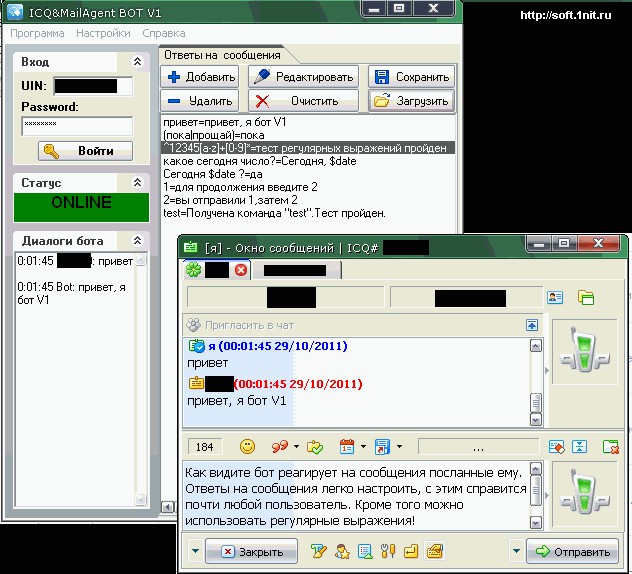Click in the message text input area
This screenshot has width=632, height=574.
pos(357,496)
